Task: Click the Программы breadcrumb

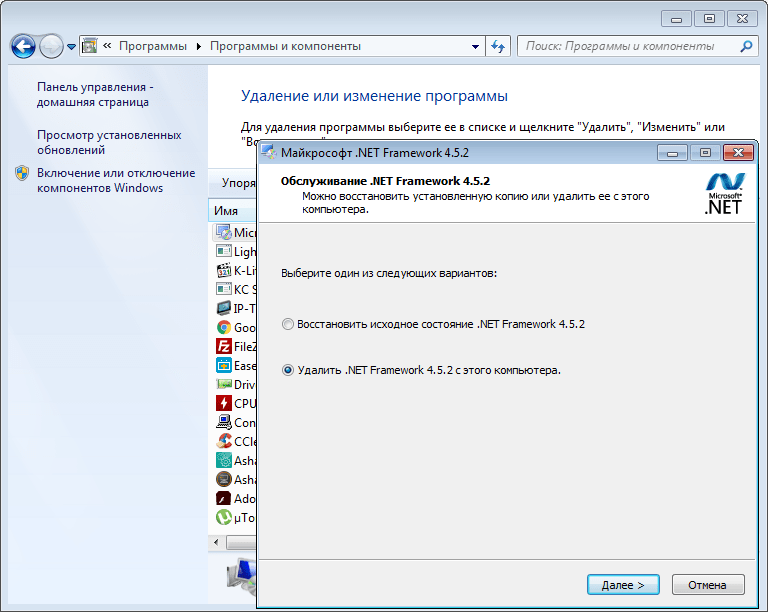Action: [x=153, y=46]
